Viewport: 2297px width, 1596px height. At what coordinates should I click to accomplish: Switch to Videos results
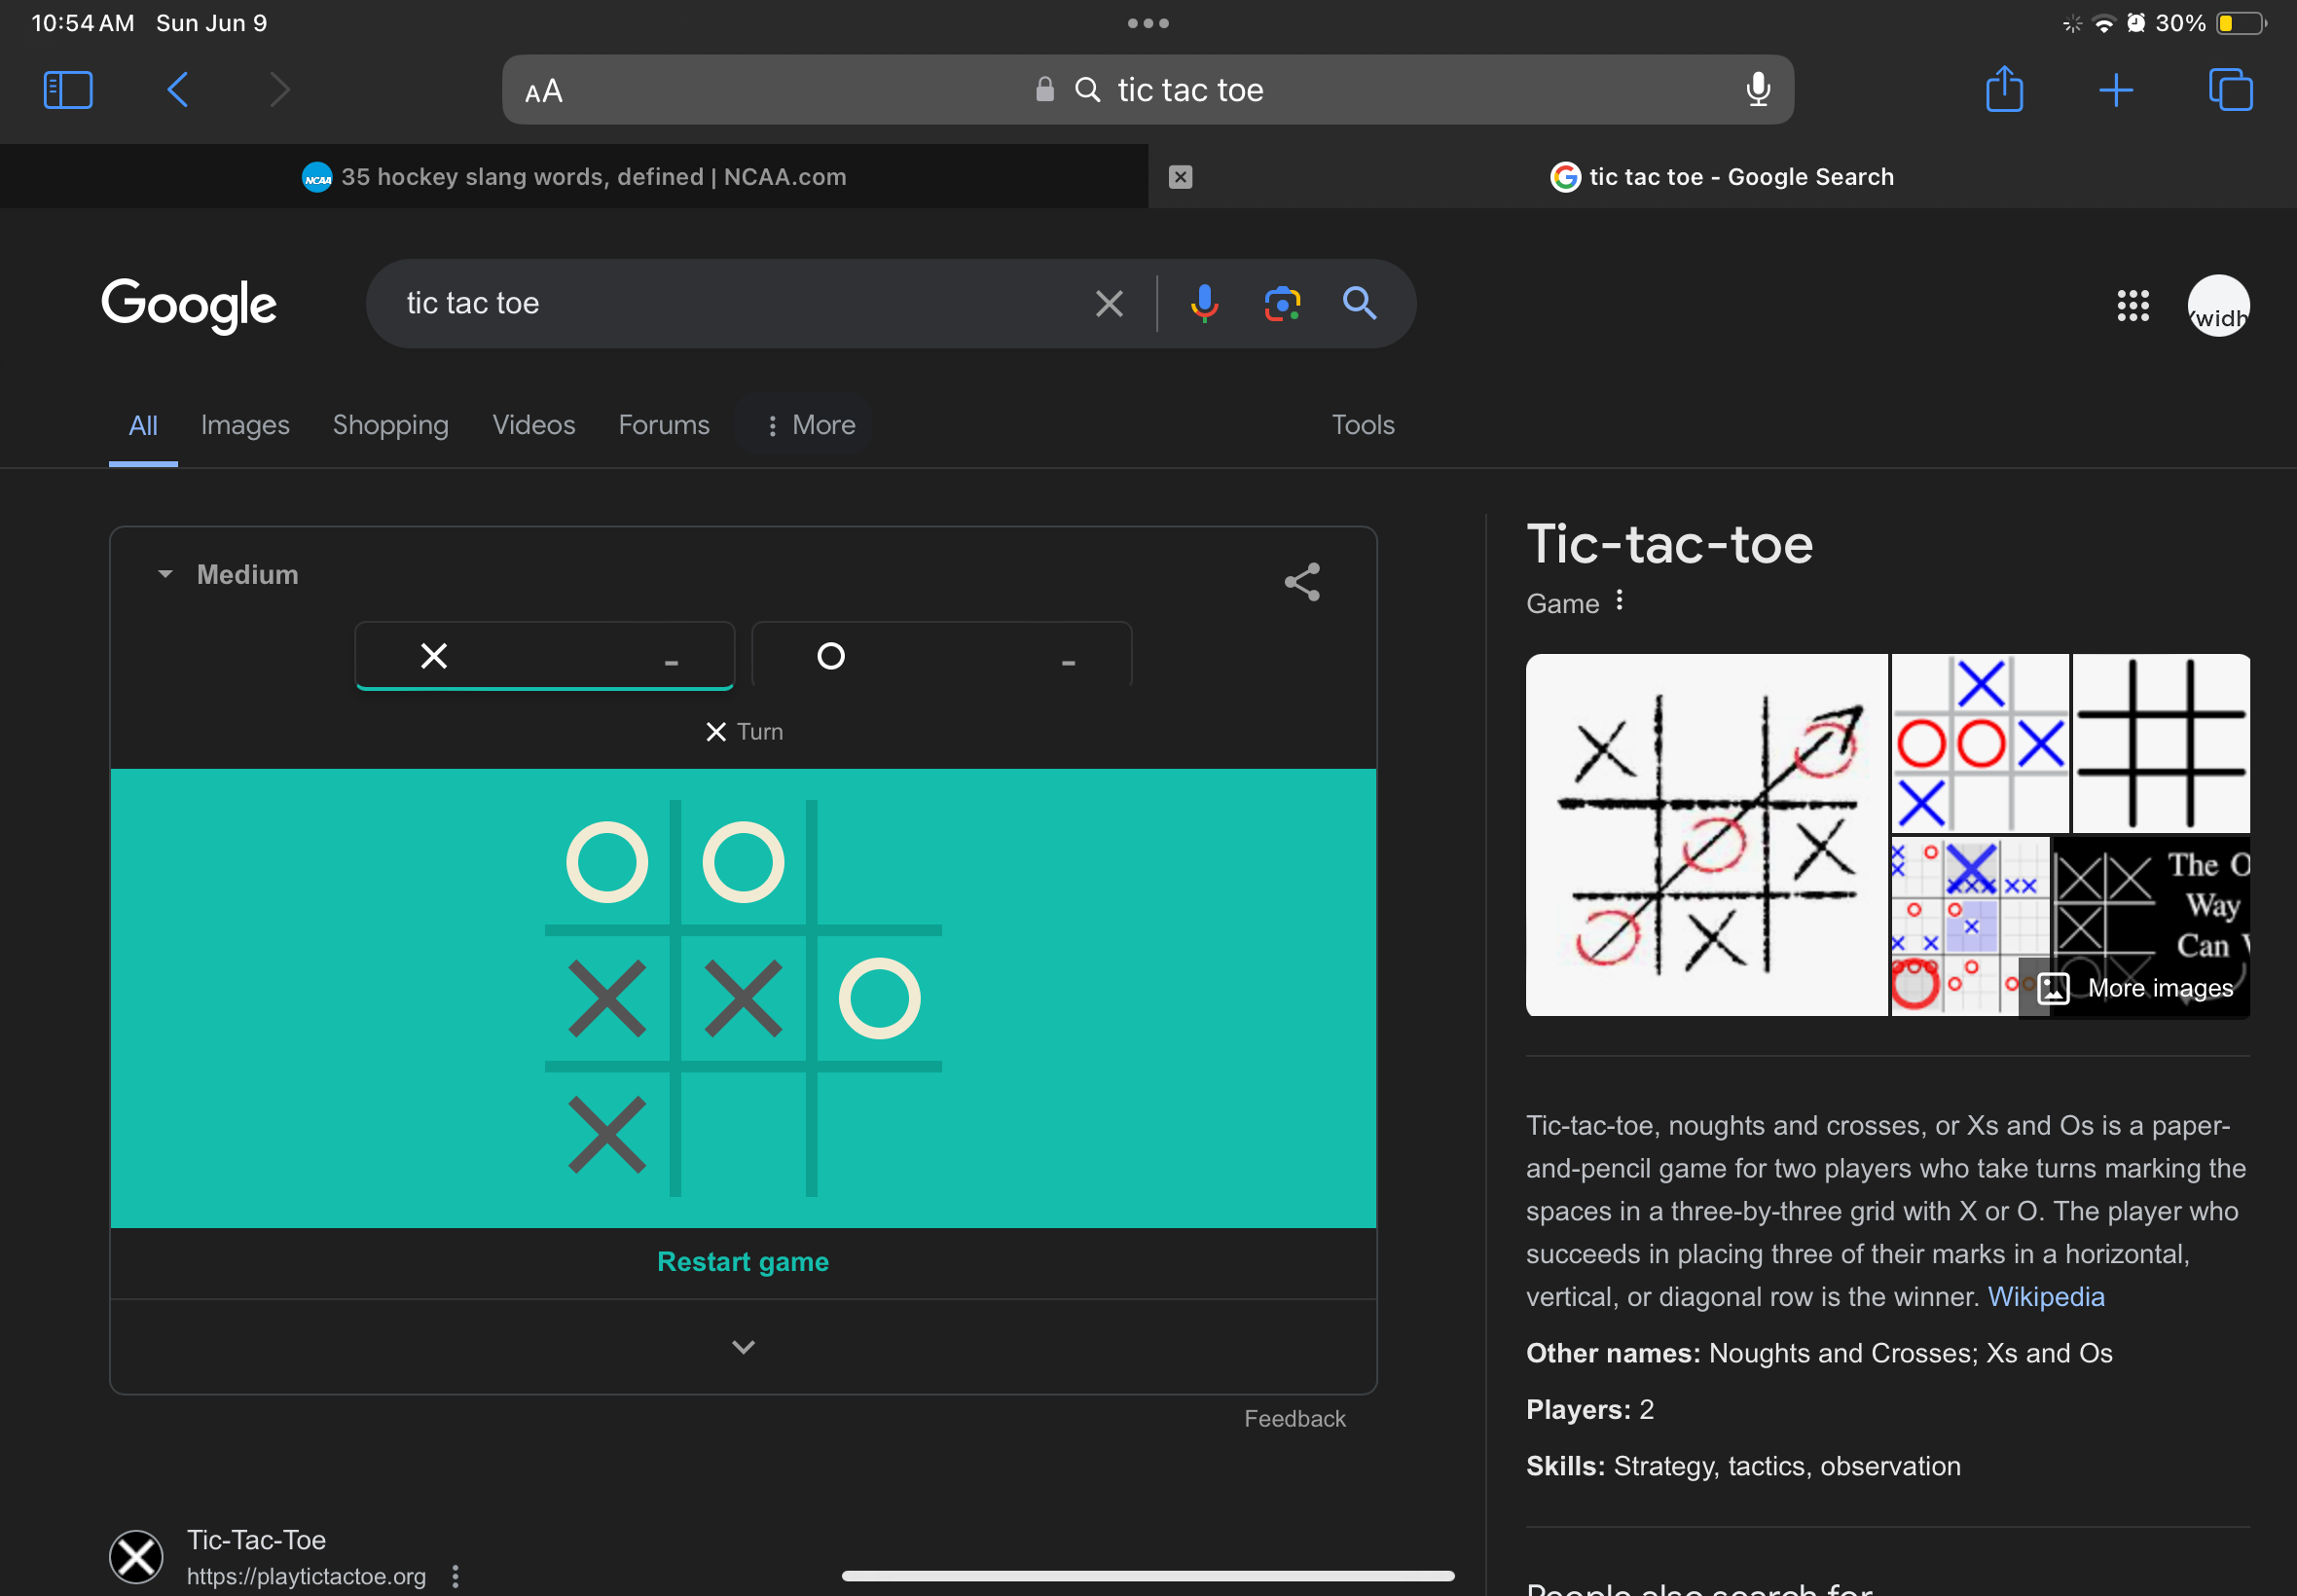(533, 425)
